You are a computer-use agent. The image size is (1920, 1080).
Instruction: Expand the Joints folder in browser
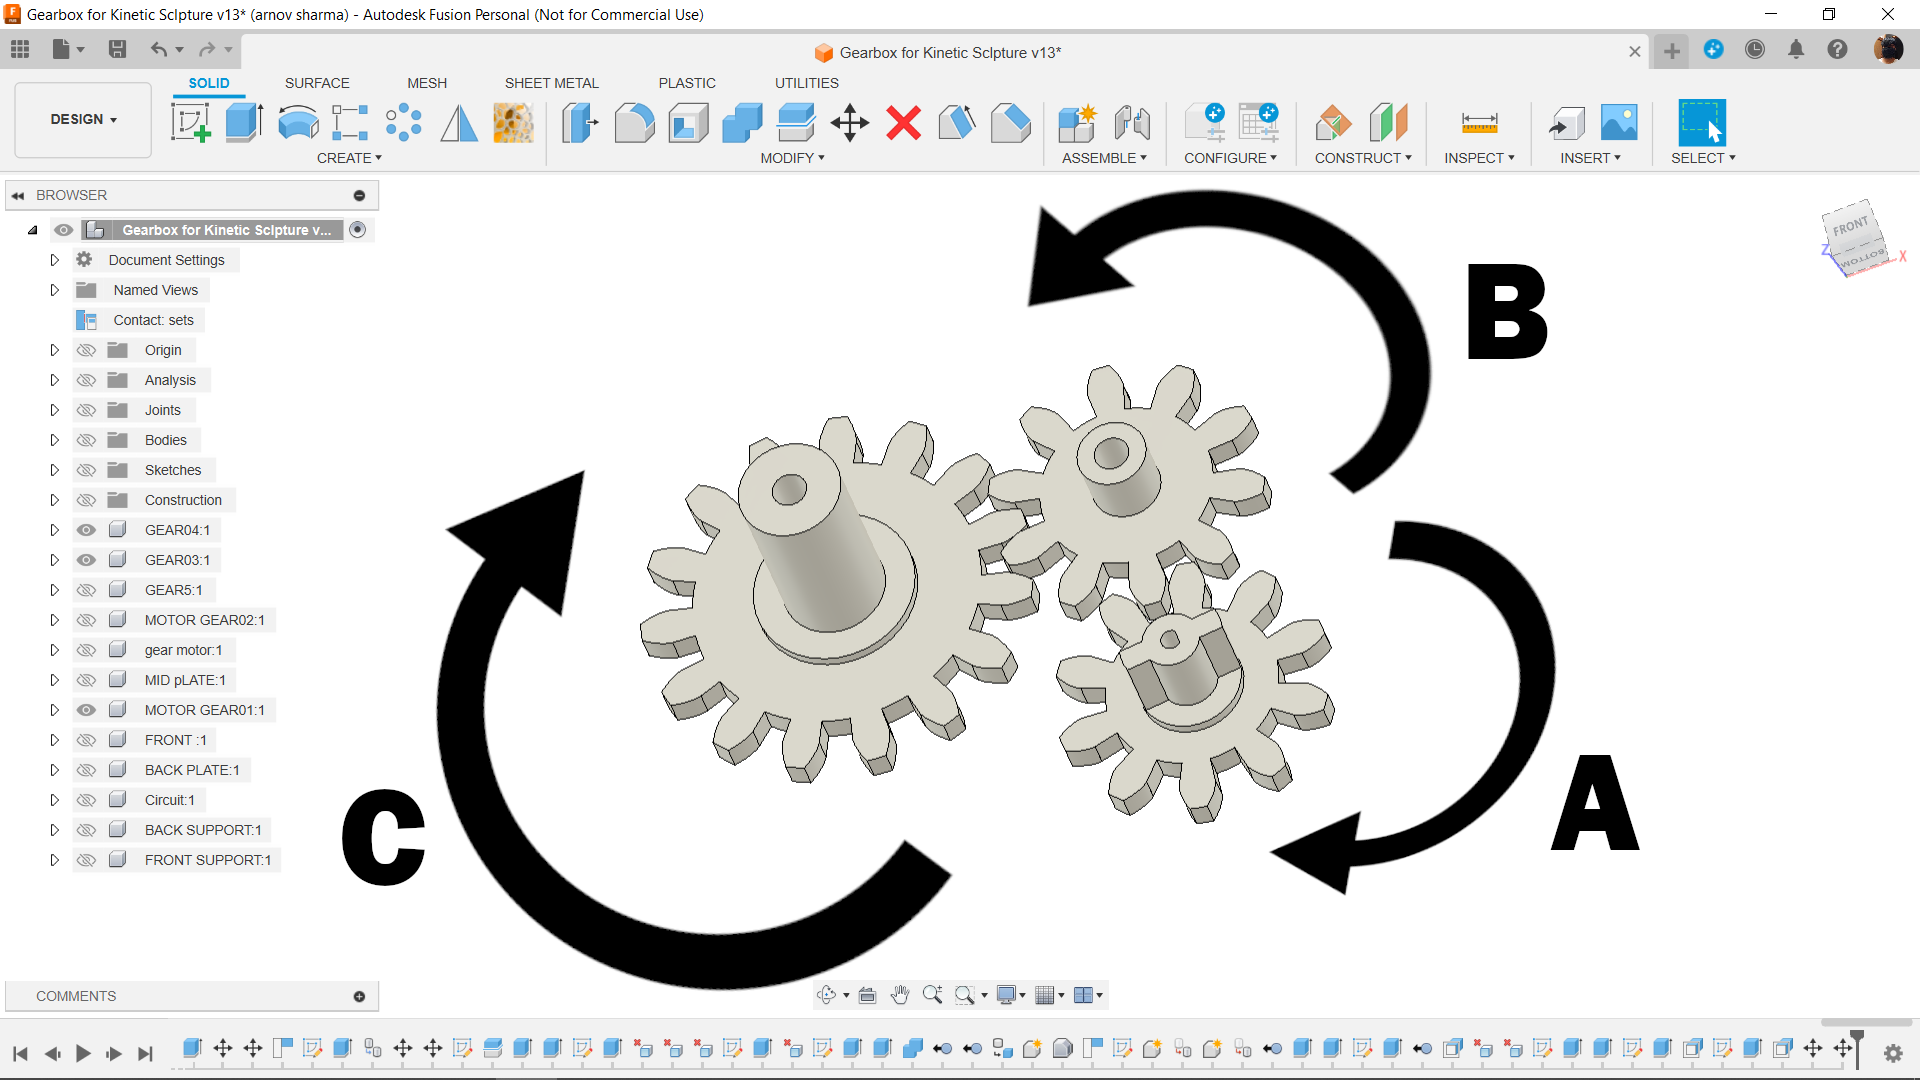pyautogui.click(x=53, y=410)
